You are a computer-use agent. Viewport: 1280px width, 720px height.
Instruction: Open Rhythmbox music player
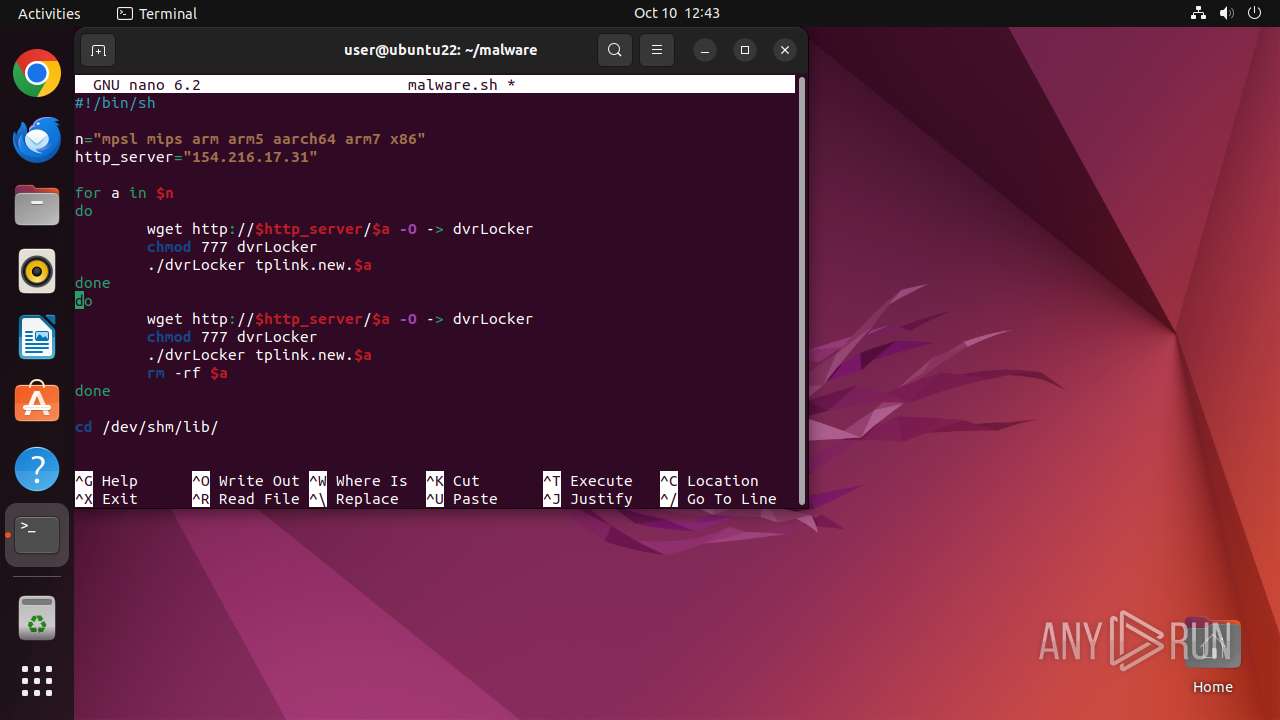click(x=37, y=272)
